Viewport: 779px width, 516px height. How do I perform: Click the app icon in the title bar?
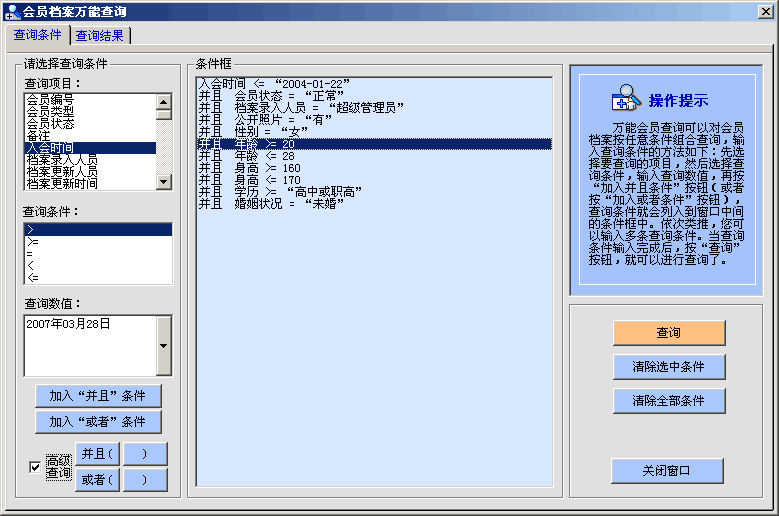coord(11,11)
